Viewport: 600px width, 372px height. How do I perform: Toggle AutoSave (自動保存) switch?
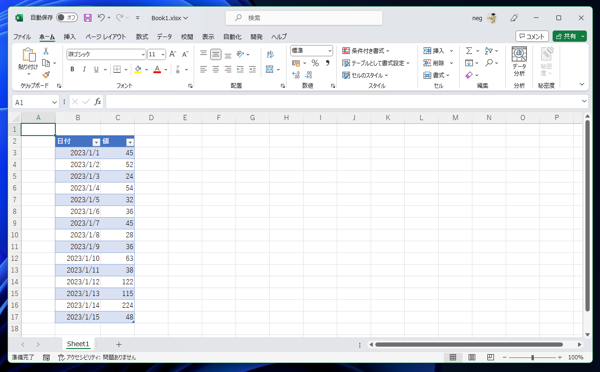pyautogui.click(x=67, y=18)
